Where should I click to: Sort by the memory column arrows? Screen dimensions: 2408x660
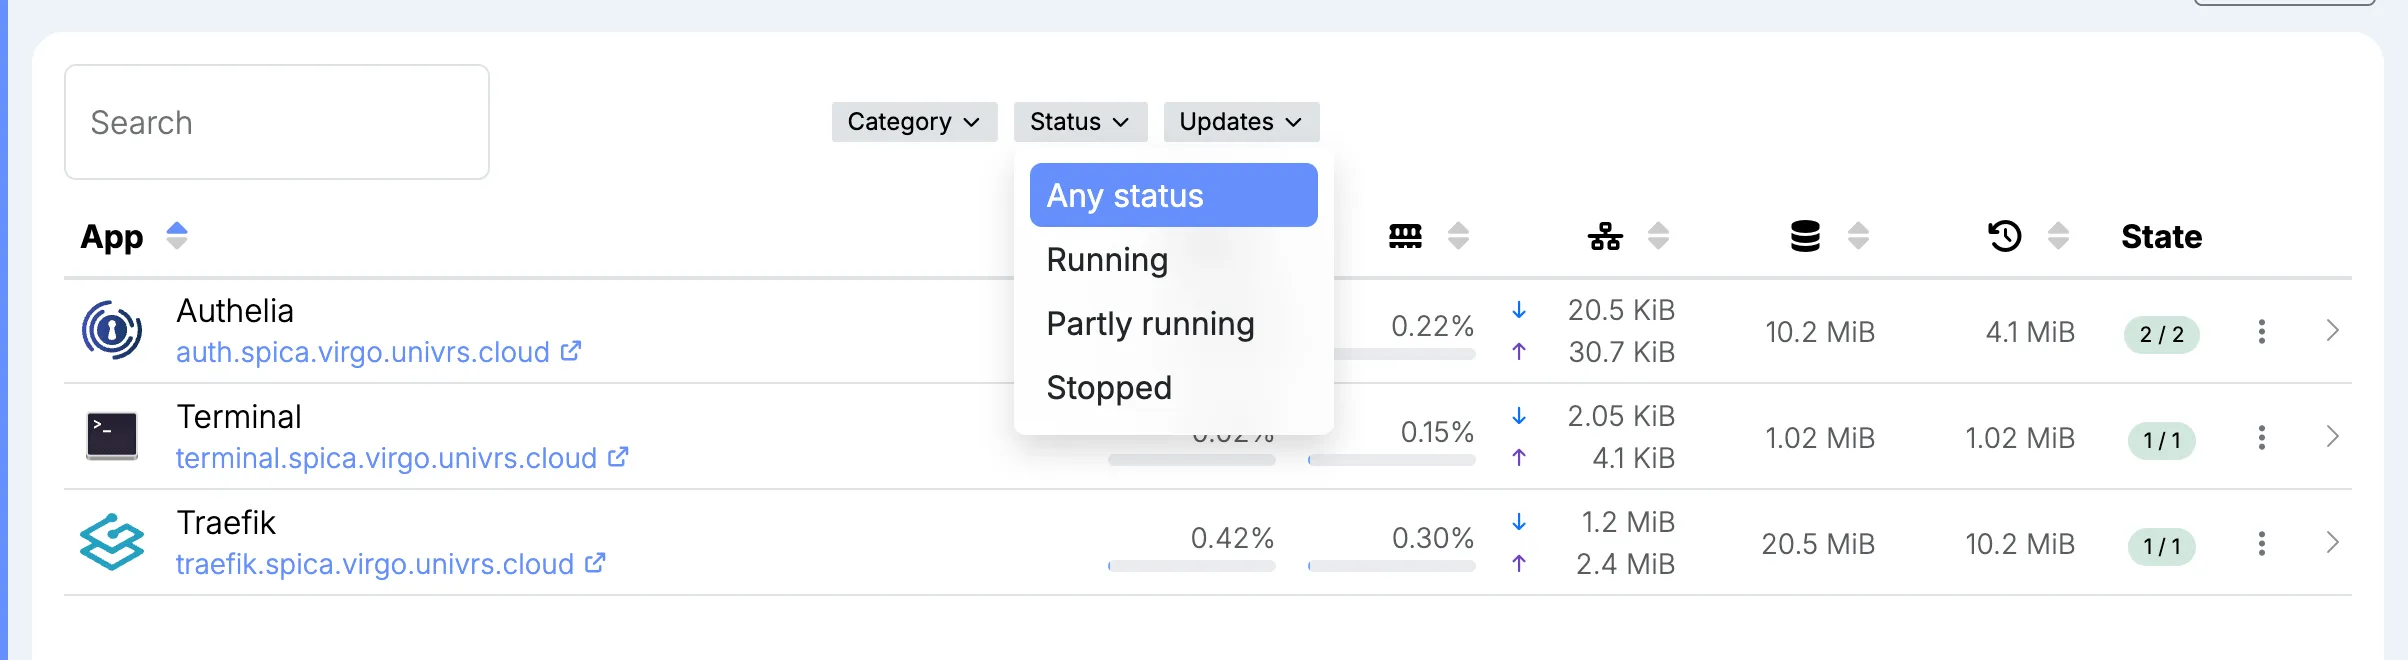(1458, 236)
